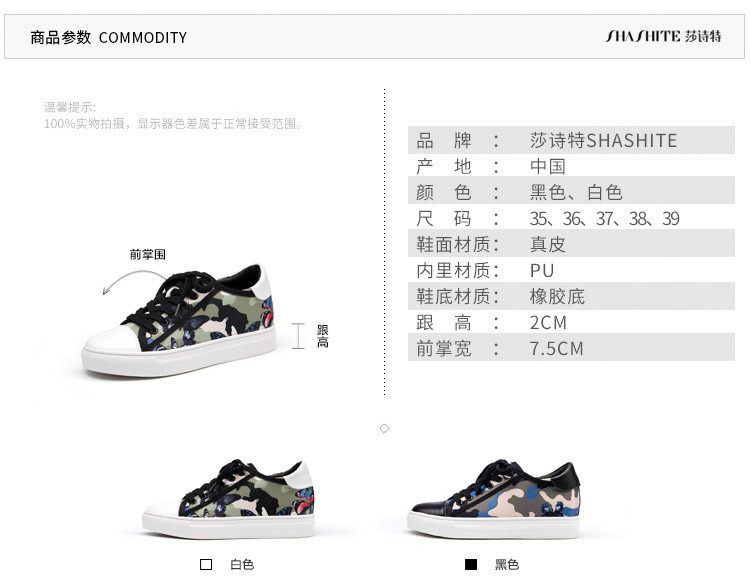Click the 商品参数 COMMODITY header title
Viewport: 750px width, 588px height.
[109, 37]
